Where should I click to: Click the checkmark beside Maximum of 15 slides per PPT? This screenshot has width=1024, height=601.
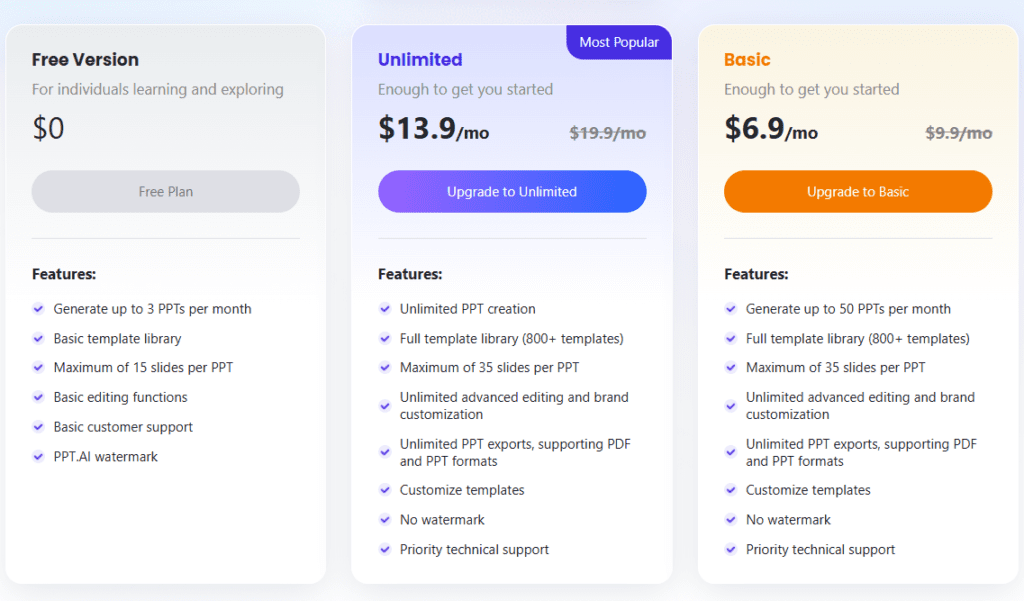39,368
